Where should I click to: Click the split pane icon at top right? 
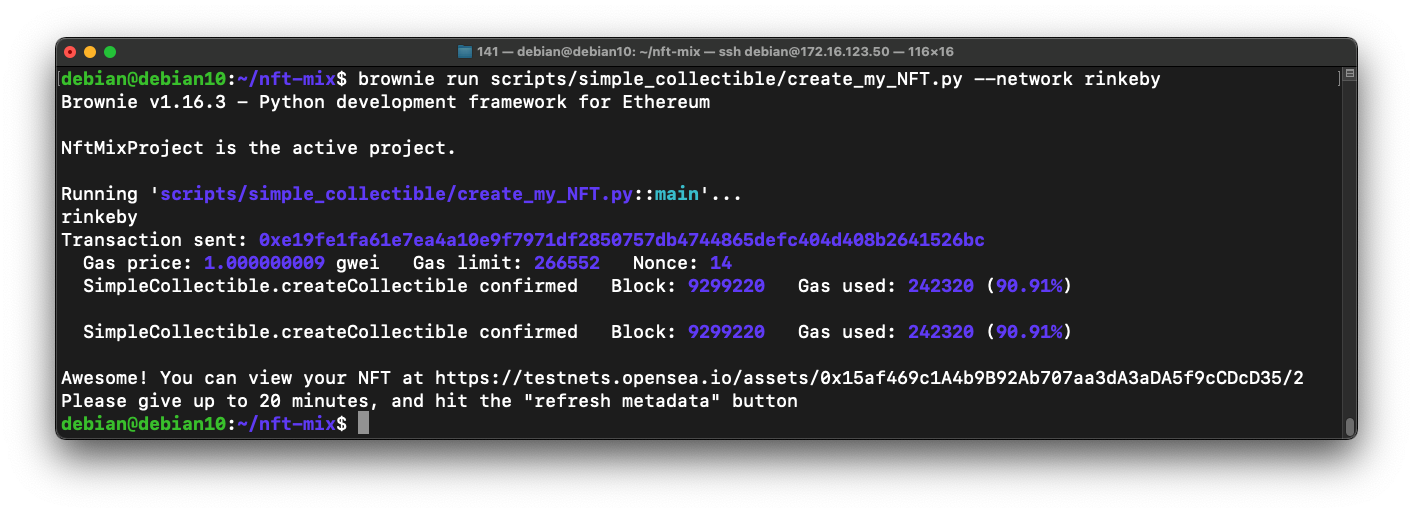pyautogui.click(x=1349, y=75)
